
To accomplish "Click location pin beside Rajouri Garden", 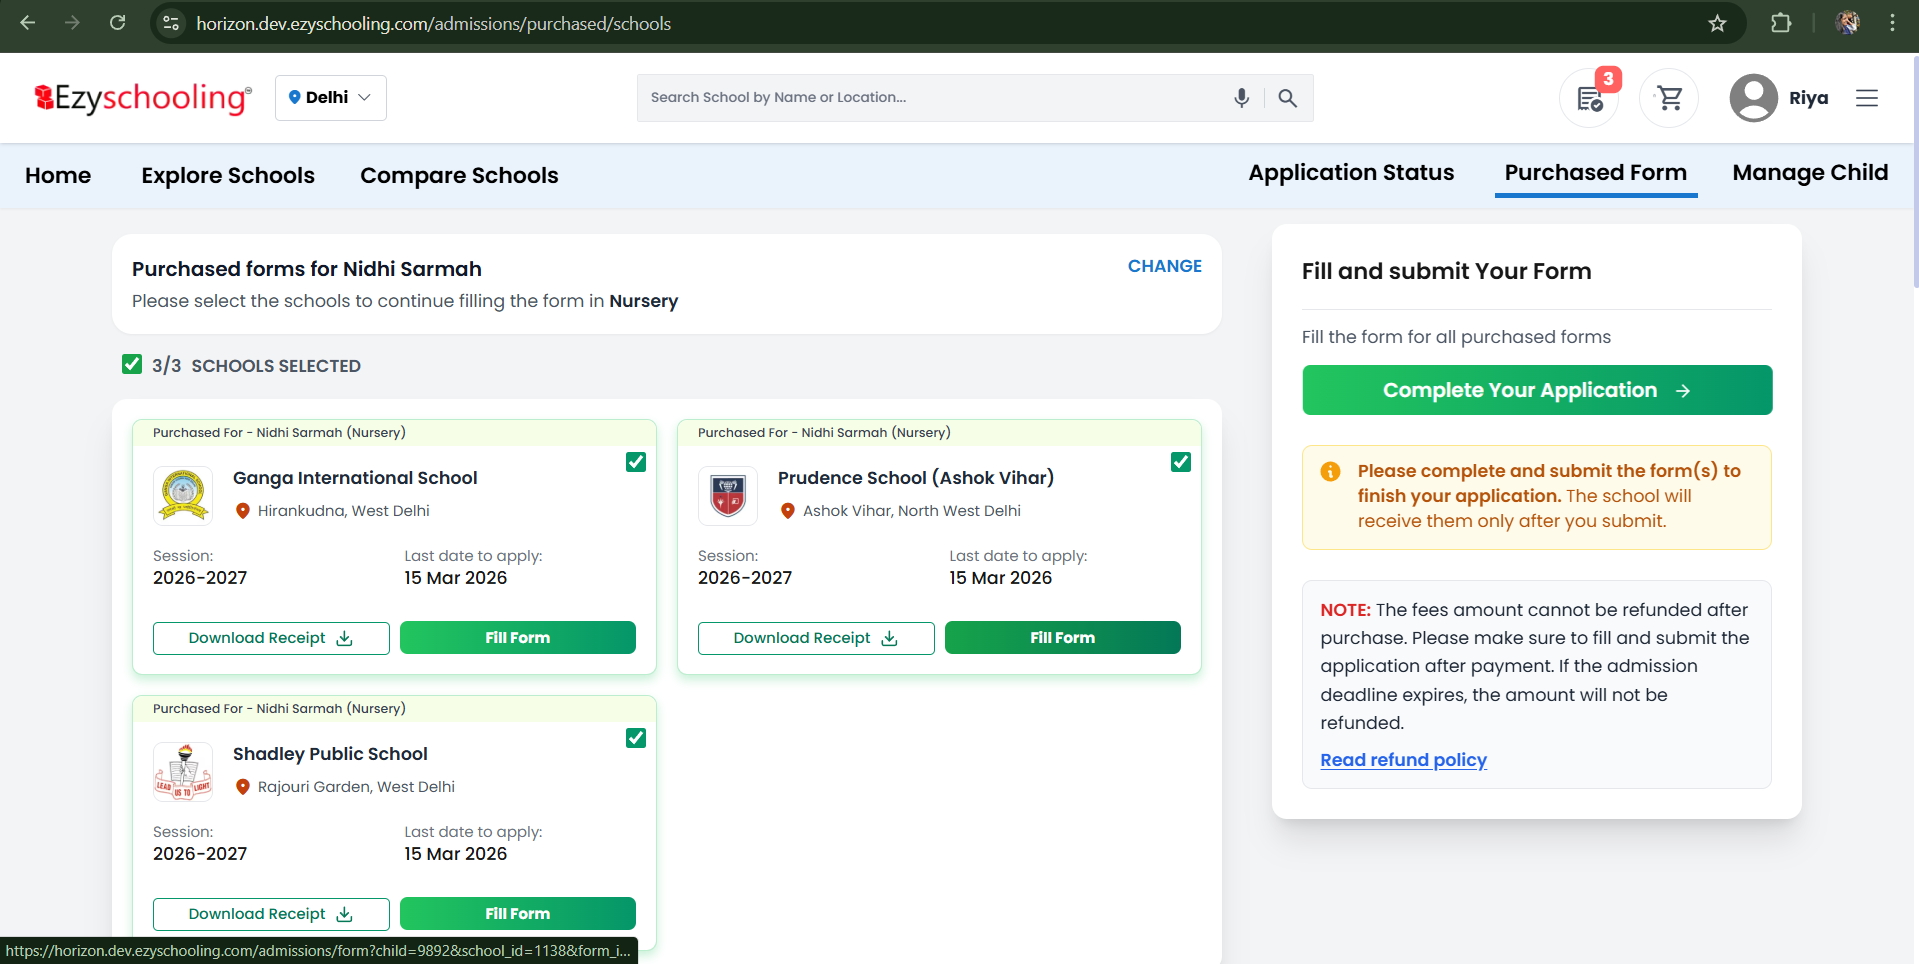I will tap(242, 787).
